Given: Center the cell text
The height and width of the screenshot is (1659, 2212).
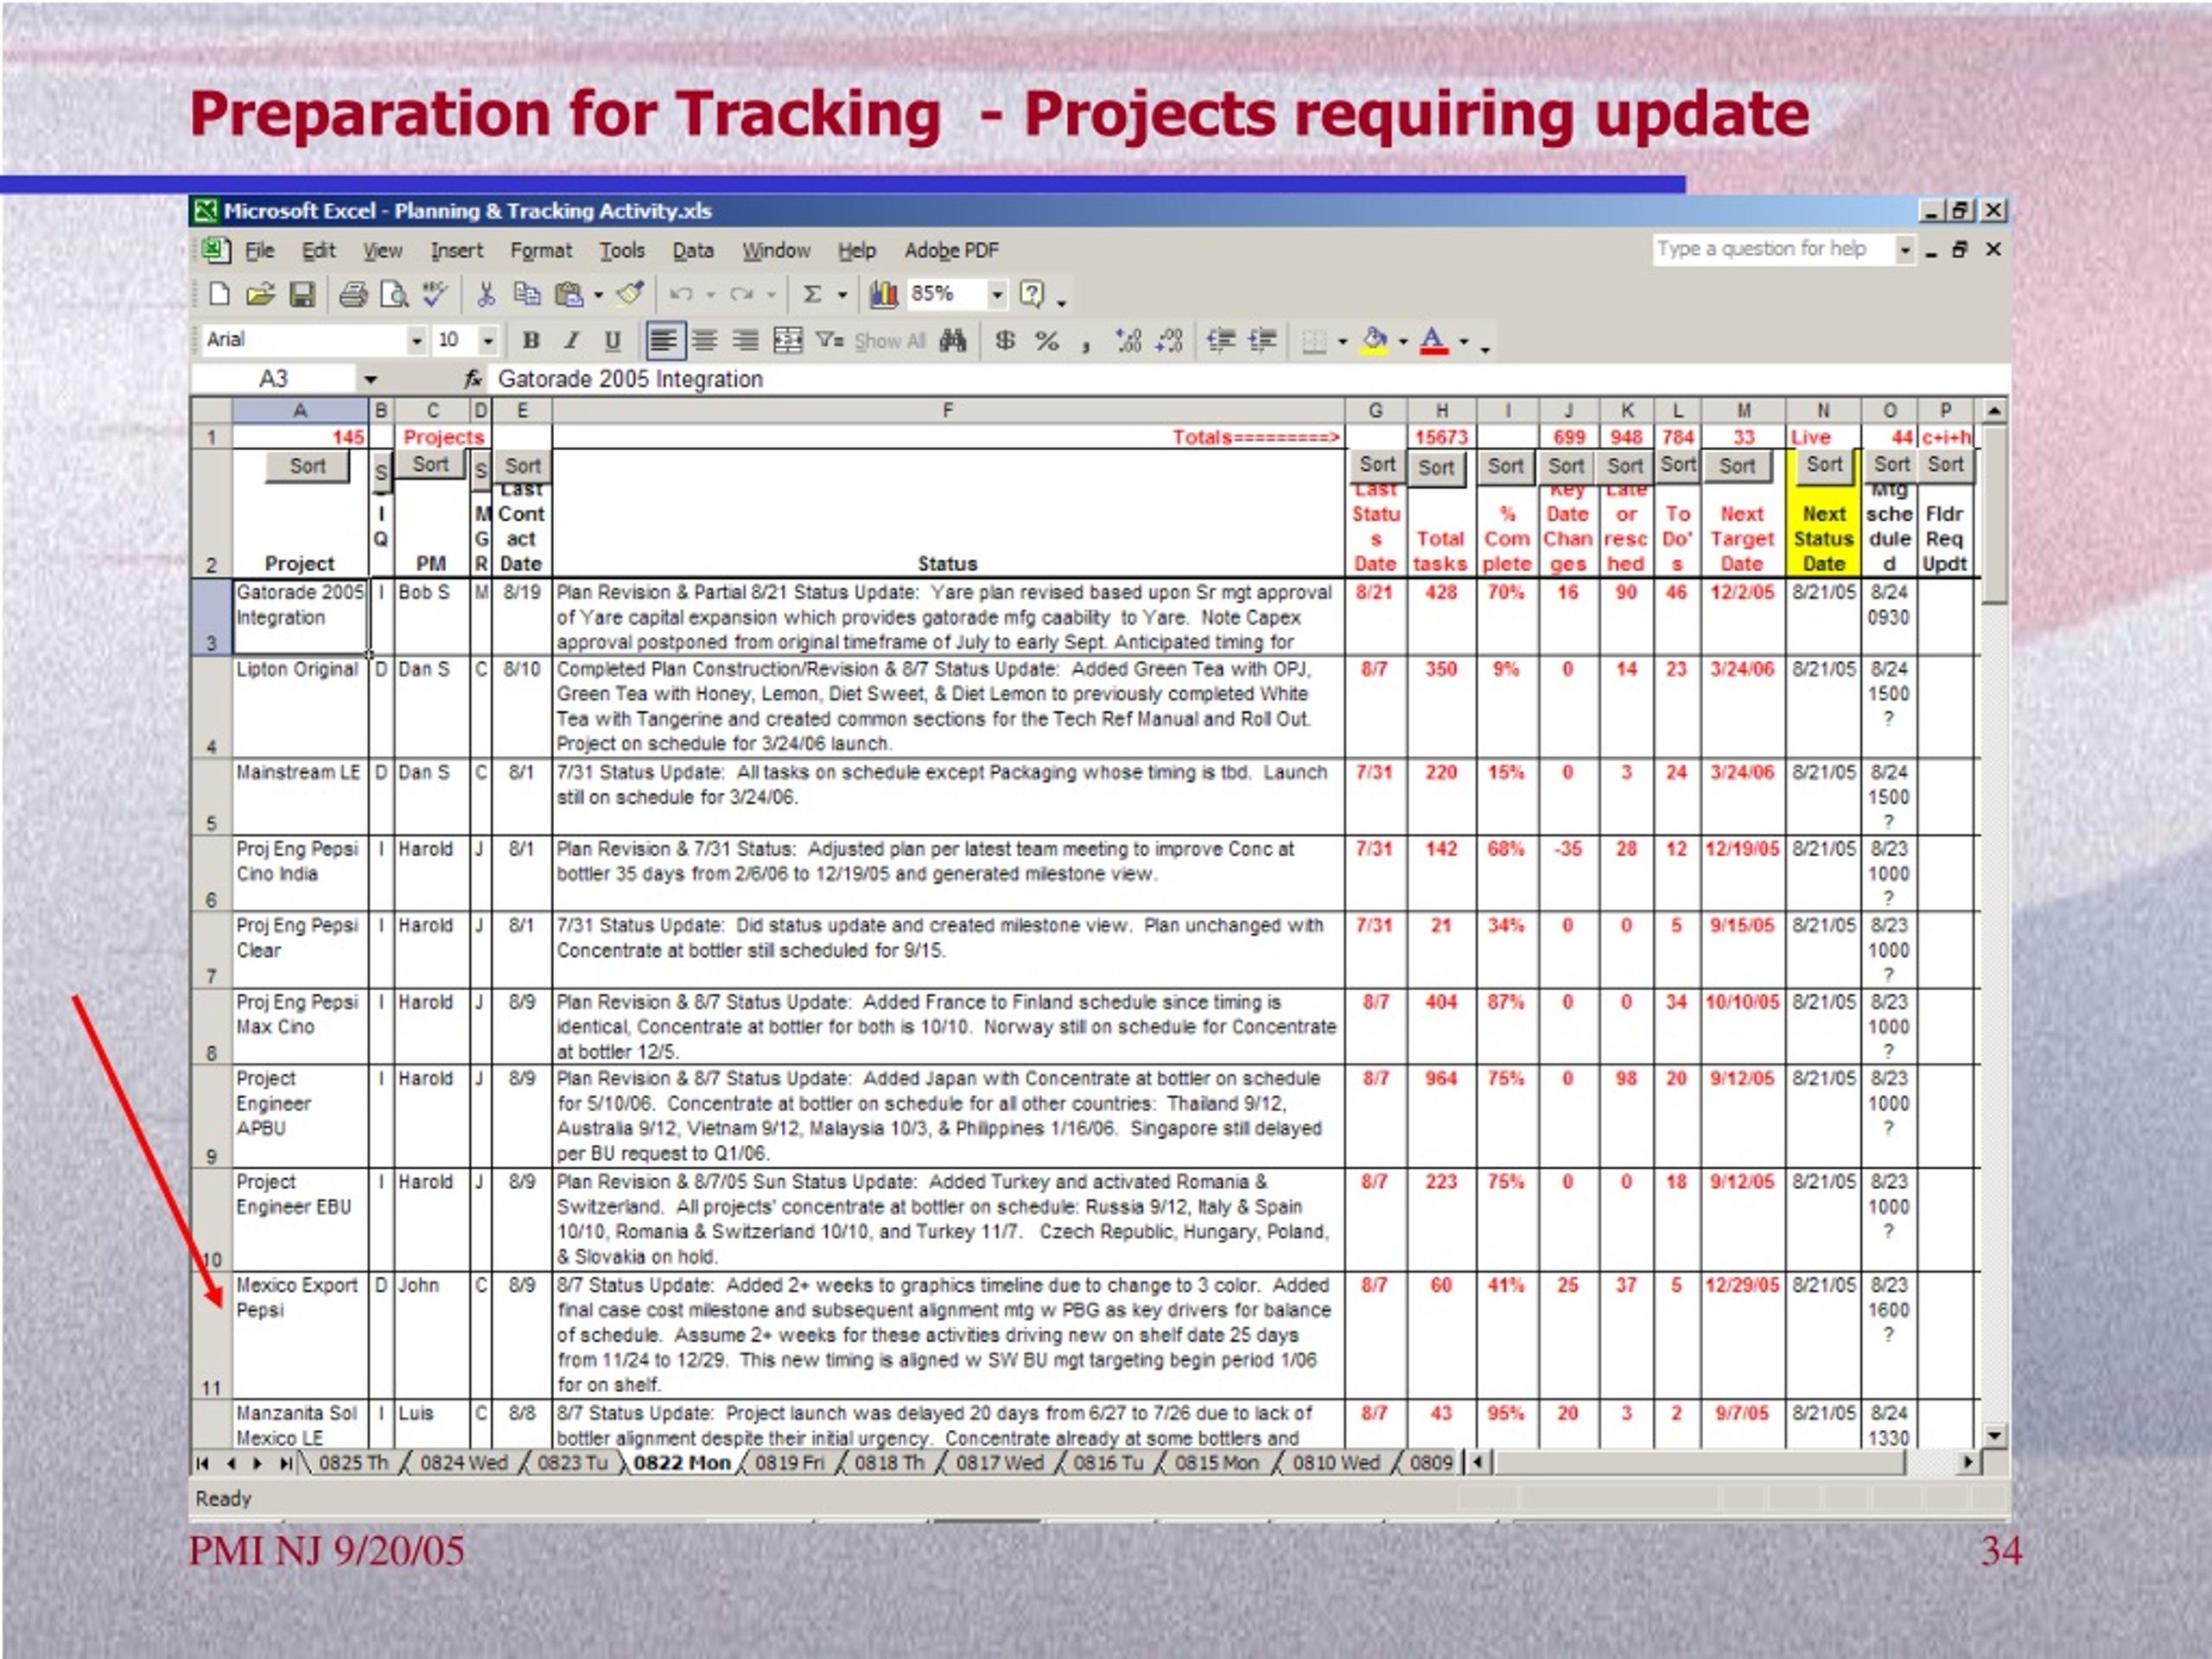Looking at the screenshot, I should [x=704, y=341].
